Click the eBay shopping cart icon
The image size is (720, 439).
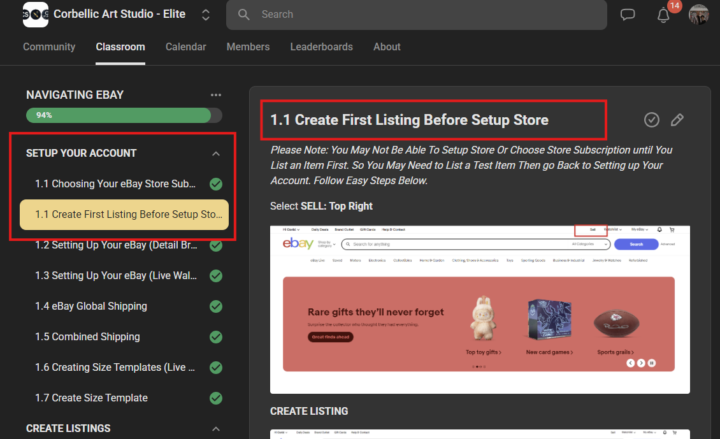672,229
